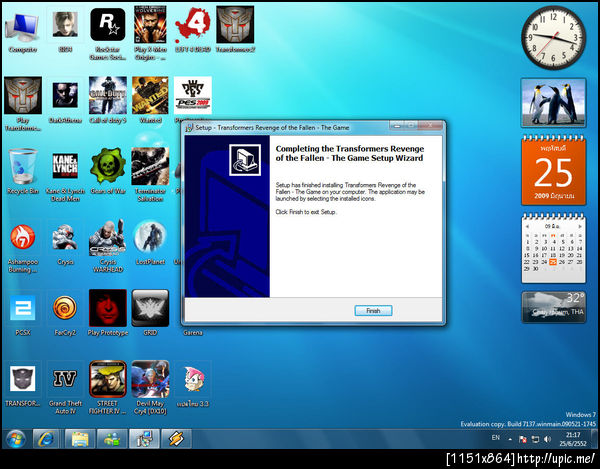The width and height of the screenshot is (600, 469).
Task: Click the analog clock gadget
Action: coord(553,37)
